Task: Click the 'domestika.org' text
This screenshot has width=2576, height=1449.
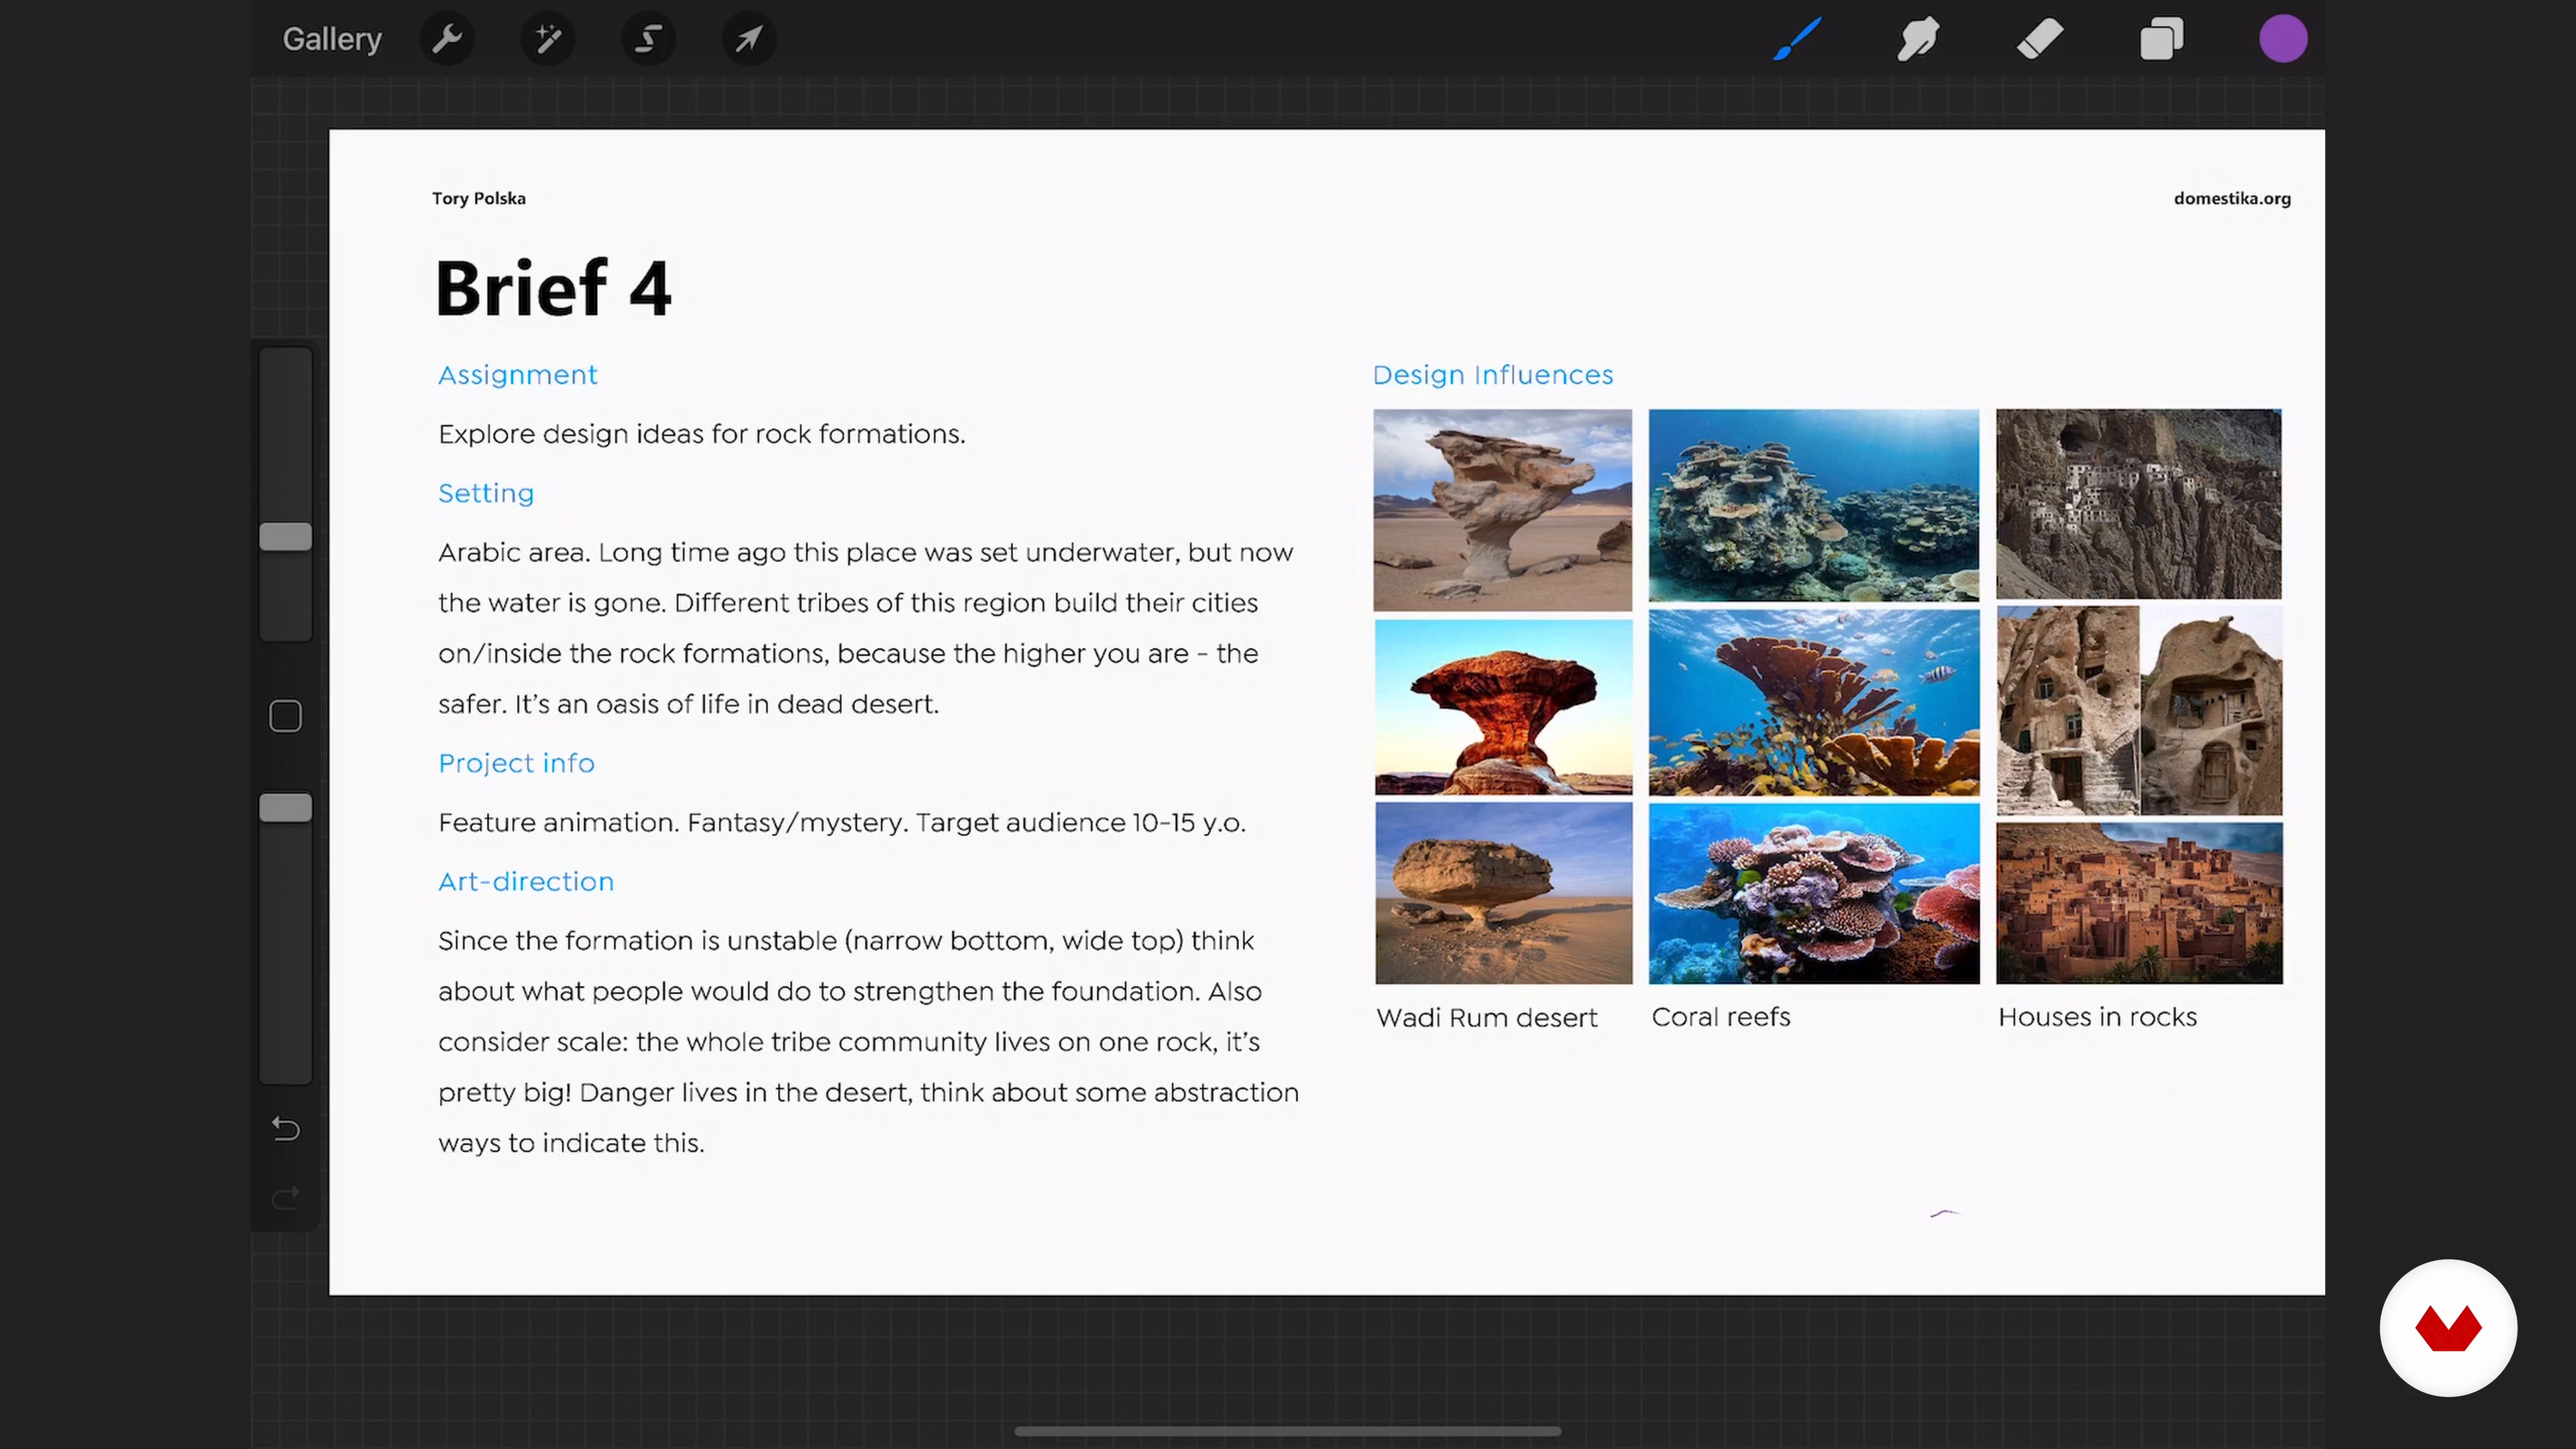Action: tap(2232, 198)
